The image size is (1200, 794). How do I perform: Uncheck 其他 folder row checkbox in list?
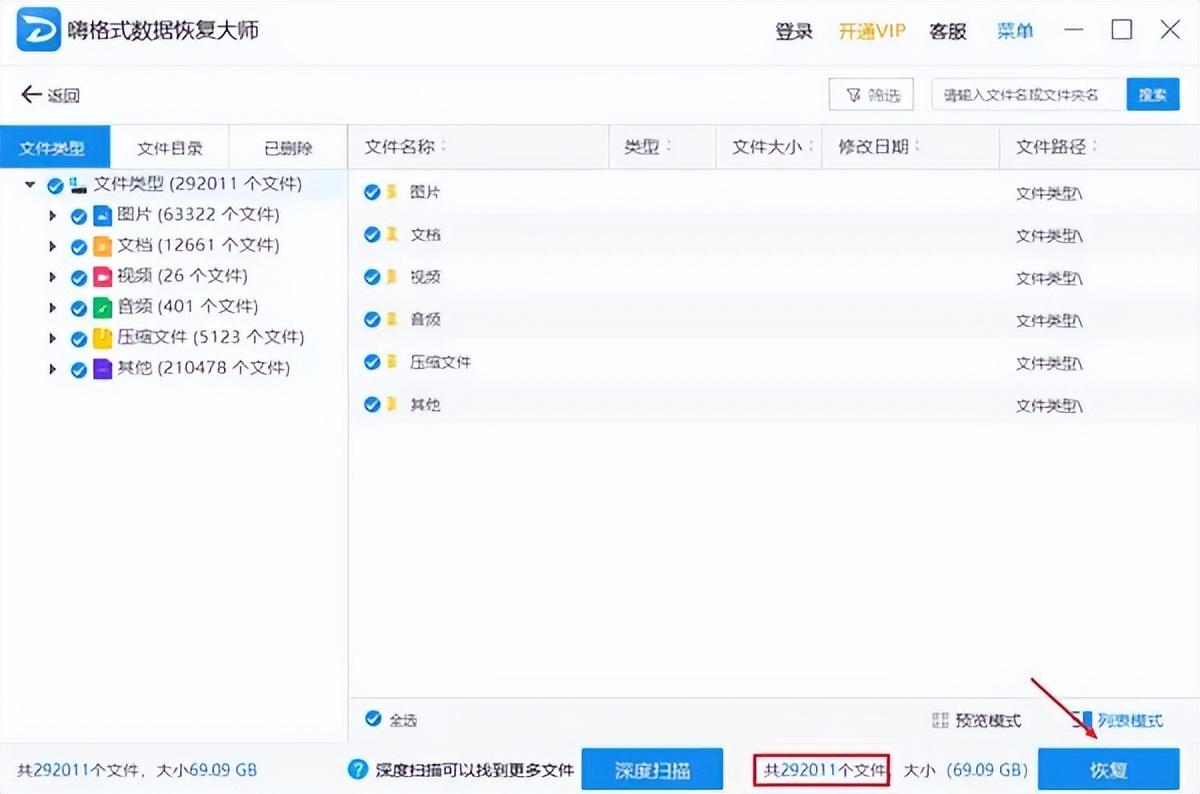tap(372, 405)
